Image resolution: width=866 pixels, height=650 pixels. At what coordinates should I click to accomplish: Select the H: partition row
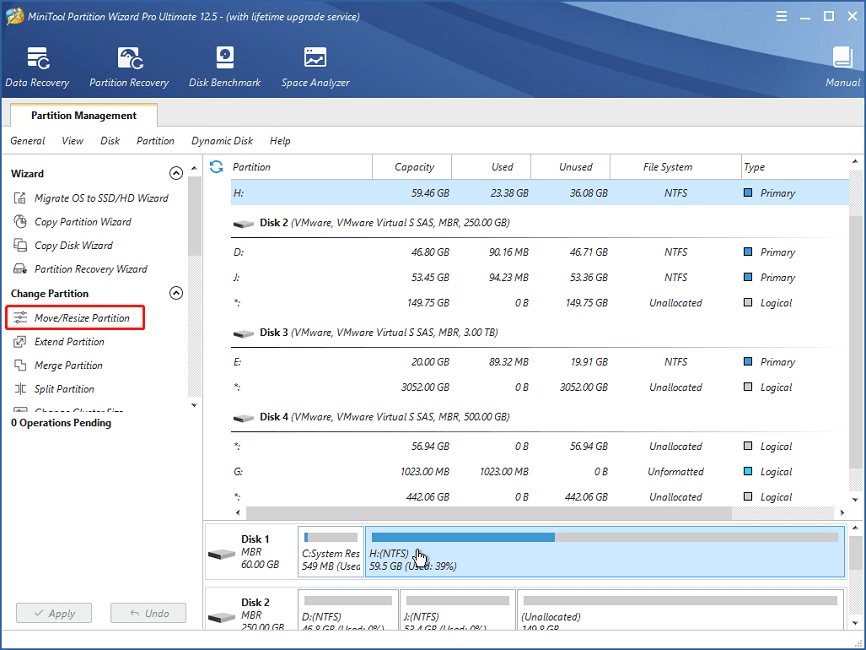pyautogui.click(x=540, y=193)
